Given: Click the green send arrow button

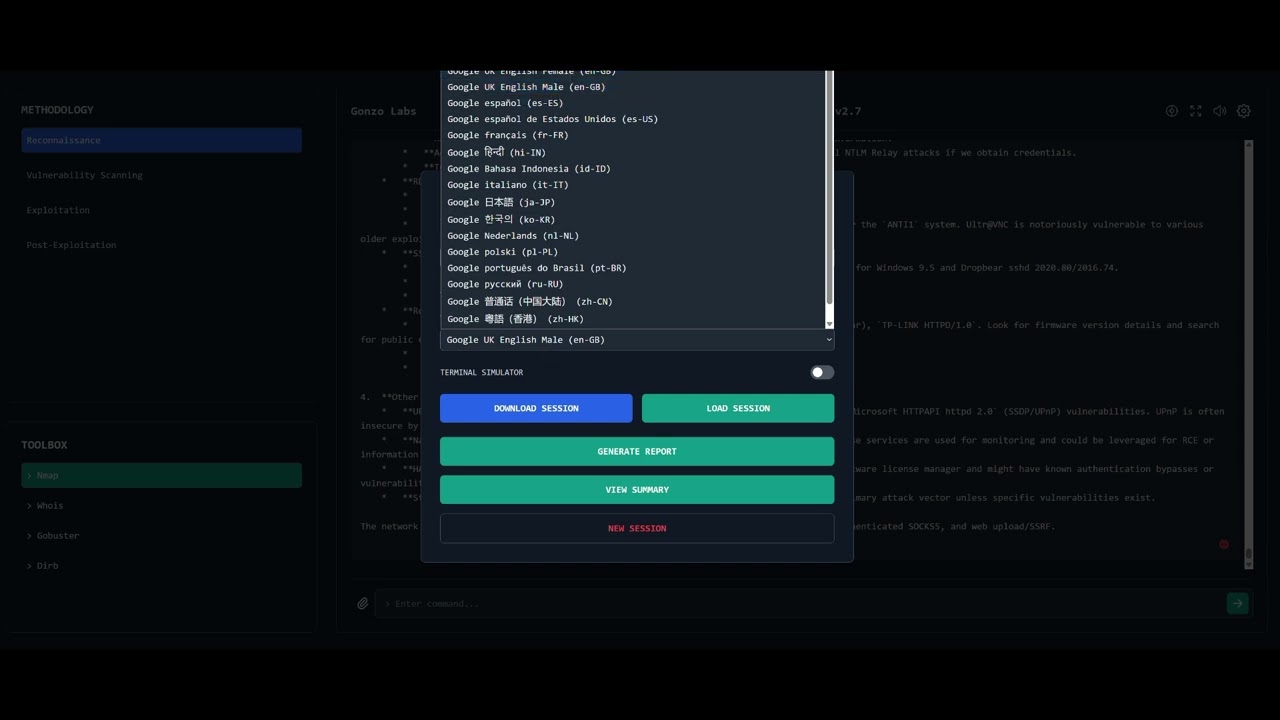Looking at the screenshot, I should [x=1238, y=603].
